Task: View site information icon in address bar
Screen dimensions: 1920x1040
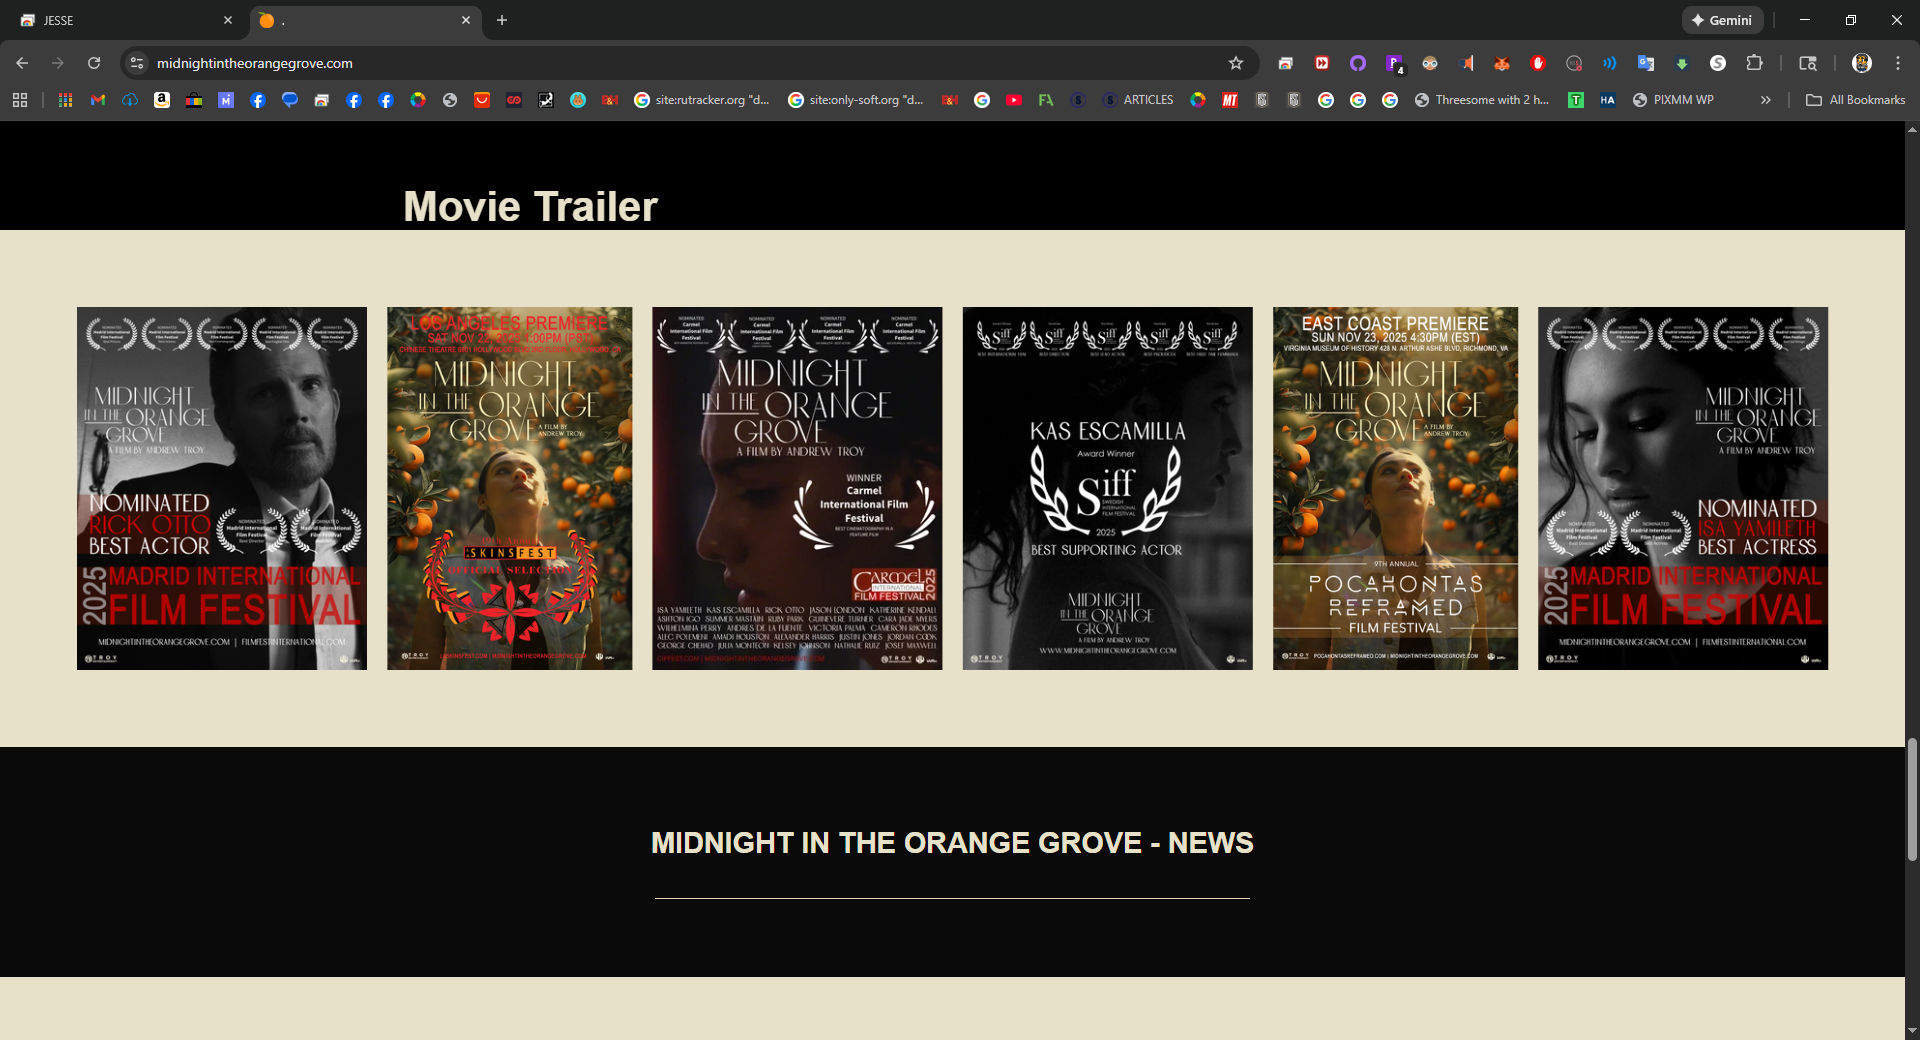Action: click(137, 63)
